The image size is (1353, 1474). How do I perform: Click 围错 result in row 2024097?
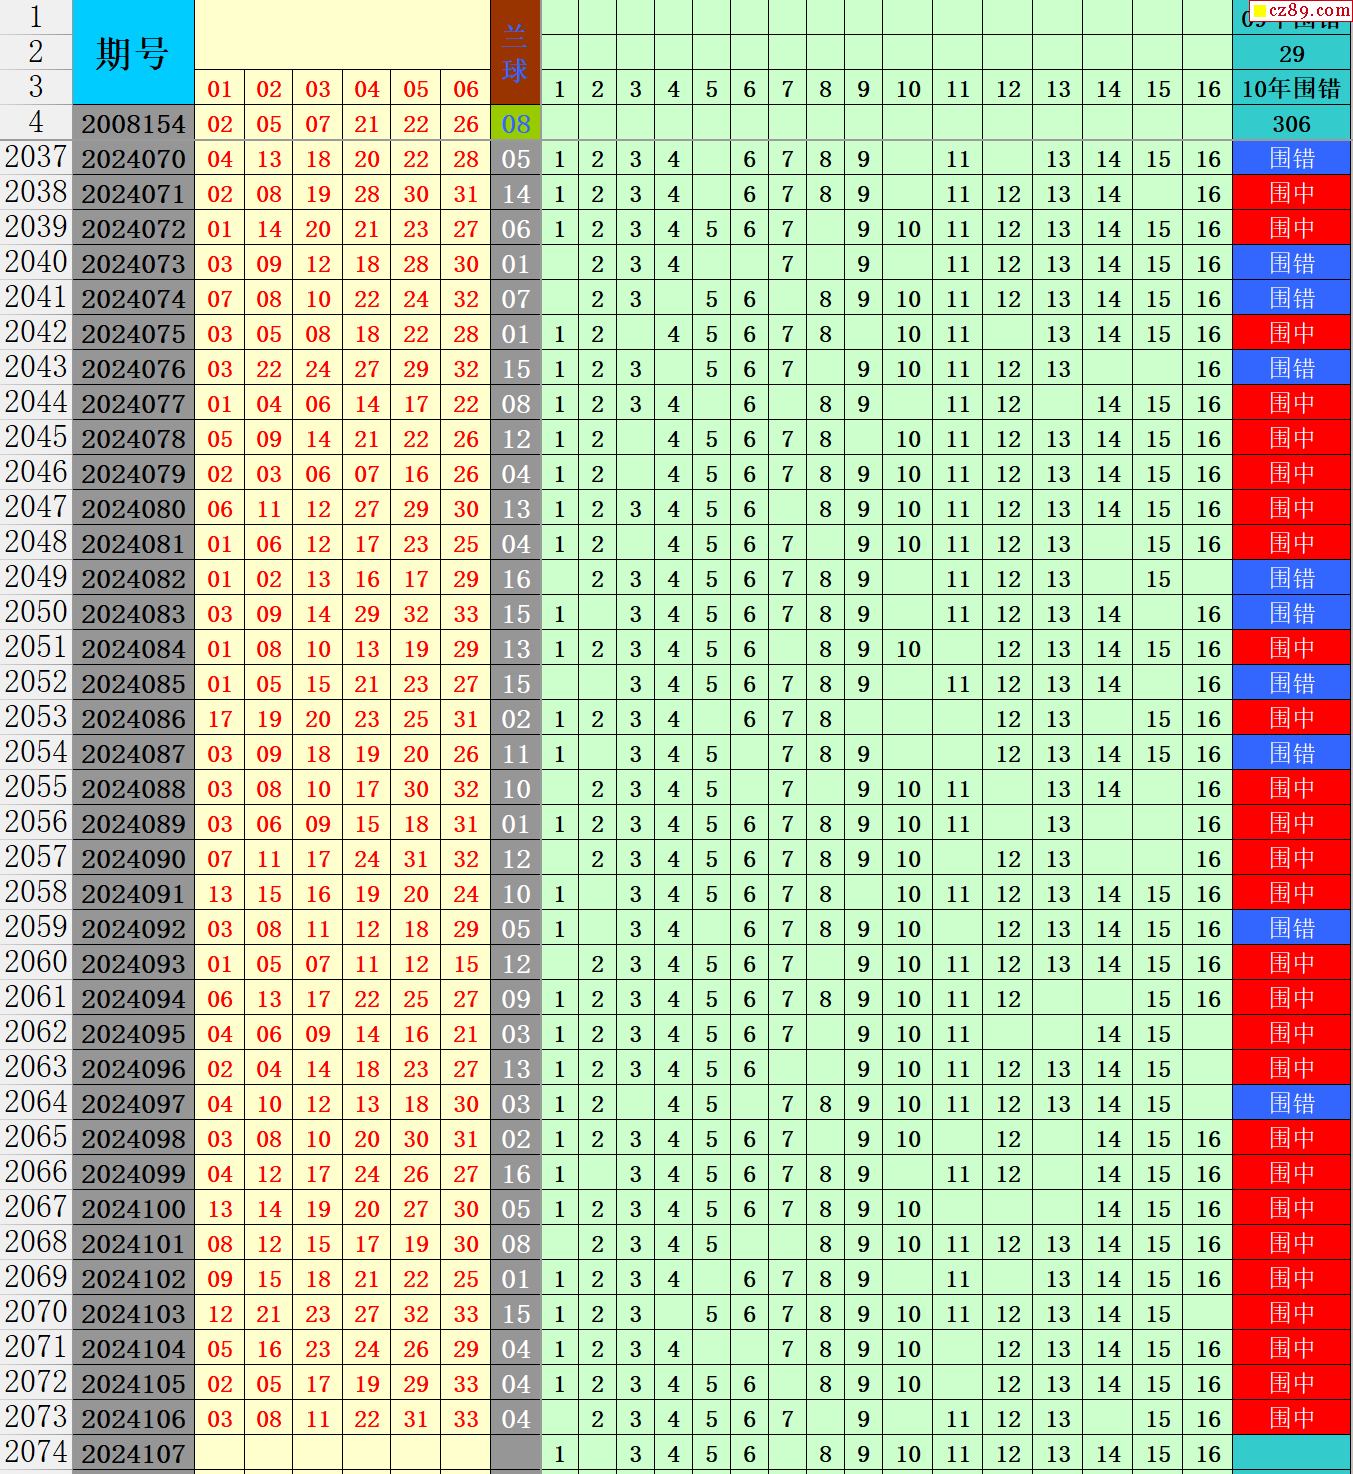click(1292, 1104)
